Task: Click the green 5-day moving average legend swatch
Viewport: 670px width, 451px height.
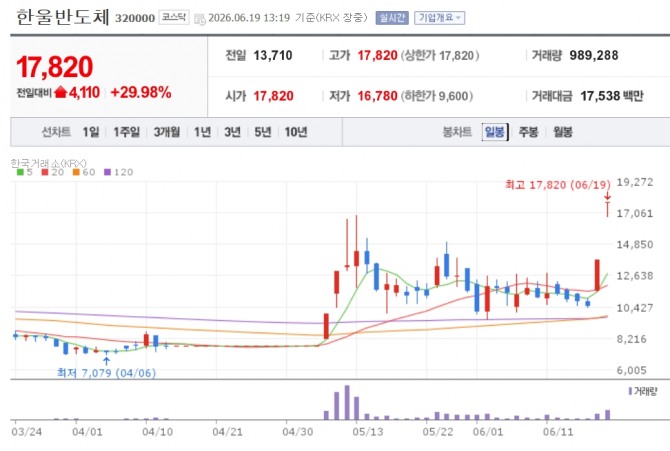Action: [20, 172]
